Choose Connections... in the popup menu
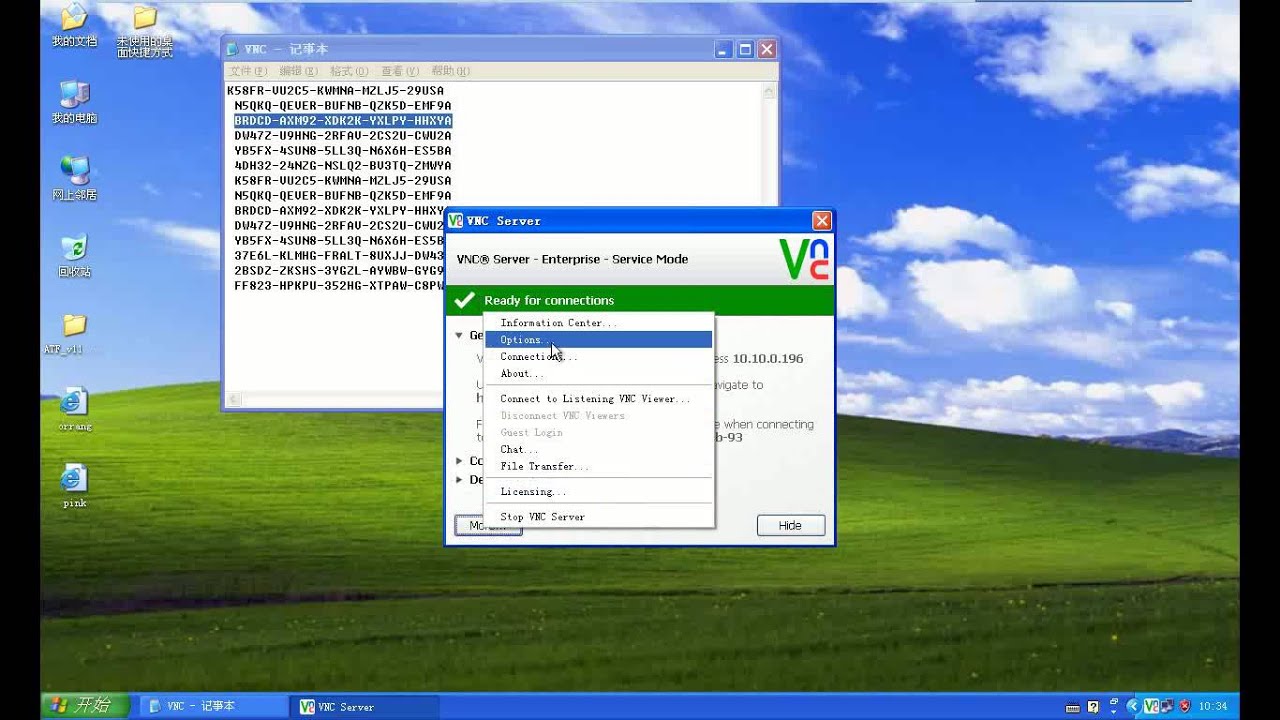This screenshot has width=1280, height=720. click(x=598, y=357)
